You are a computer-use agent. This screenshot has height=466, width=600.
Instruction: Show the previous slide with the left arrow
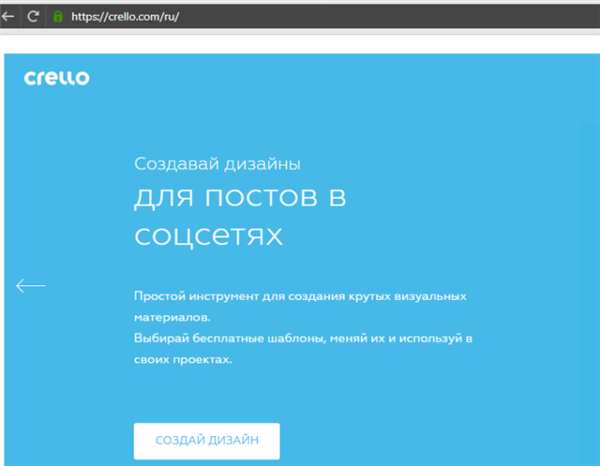[31, 285]
